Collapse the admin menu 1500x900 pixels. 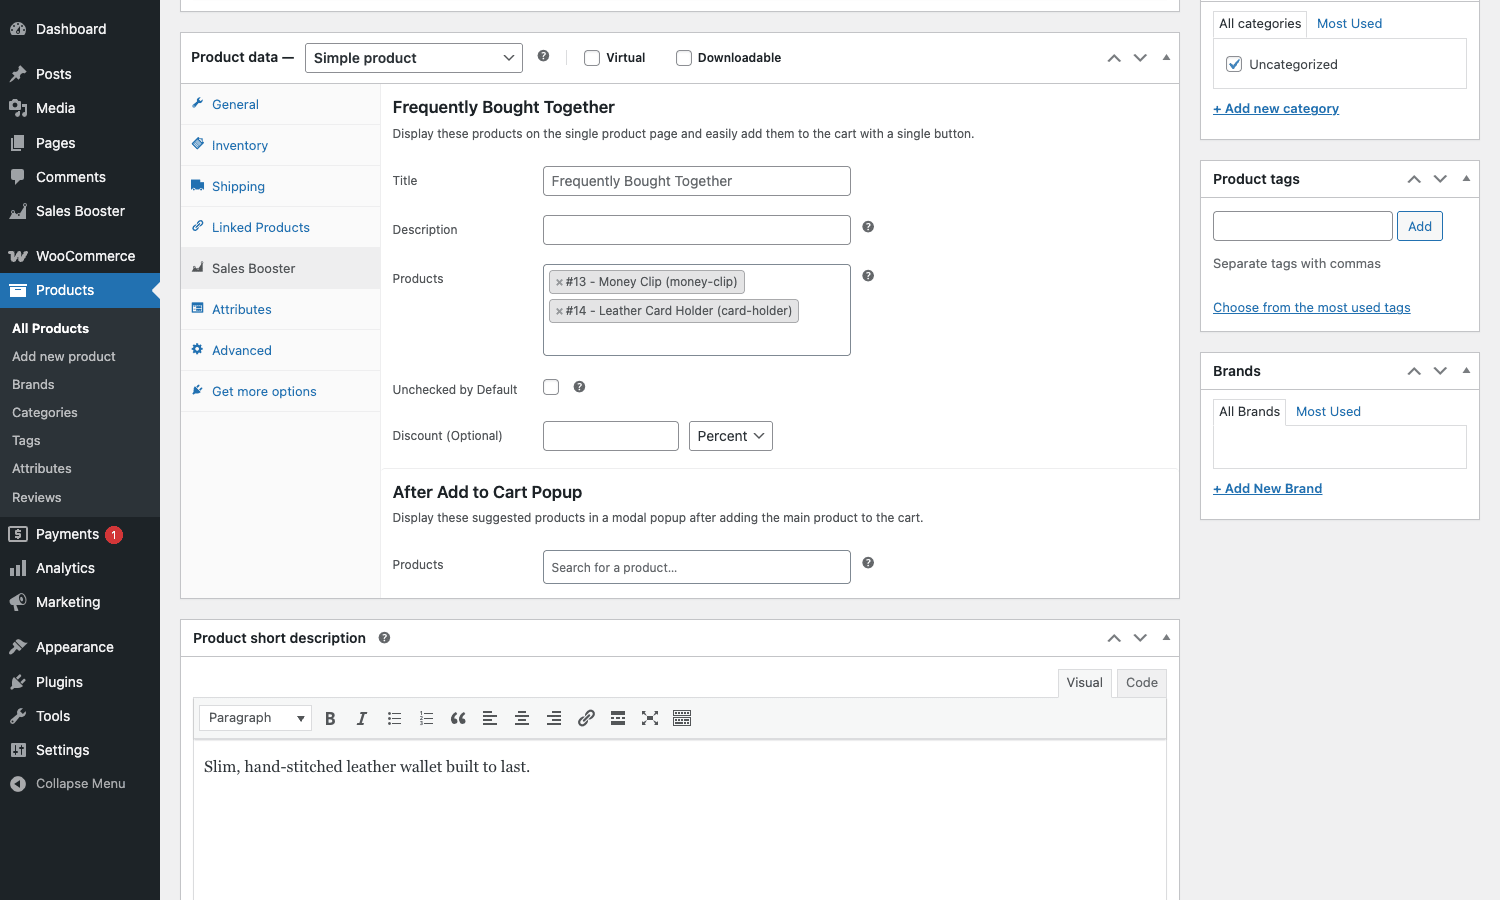[x=80, y=784]
